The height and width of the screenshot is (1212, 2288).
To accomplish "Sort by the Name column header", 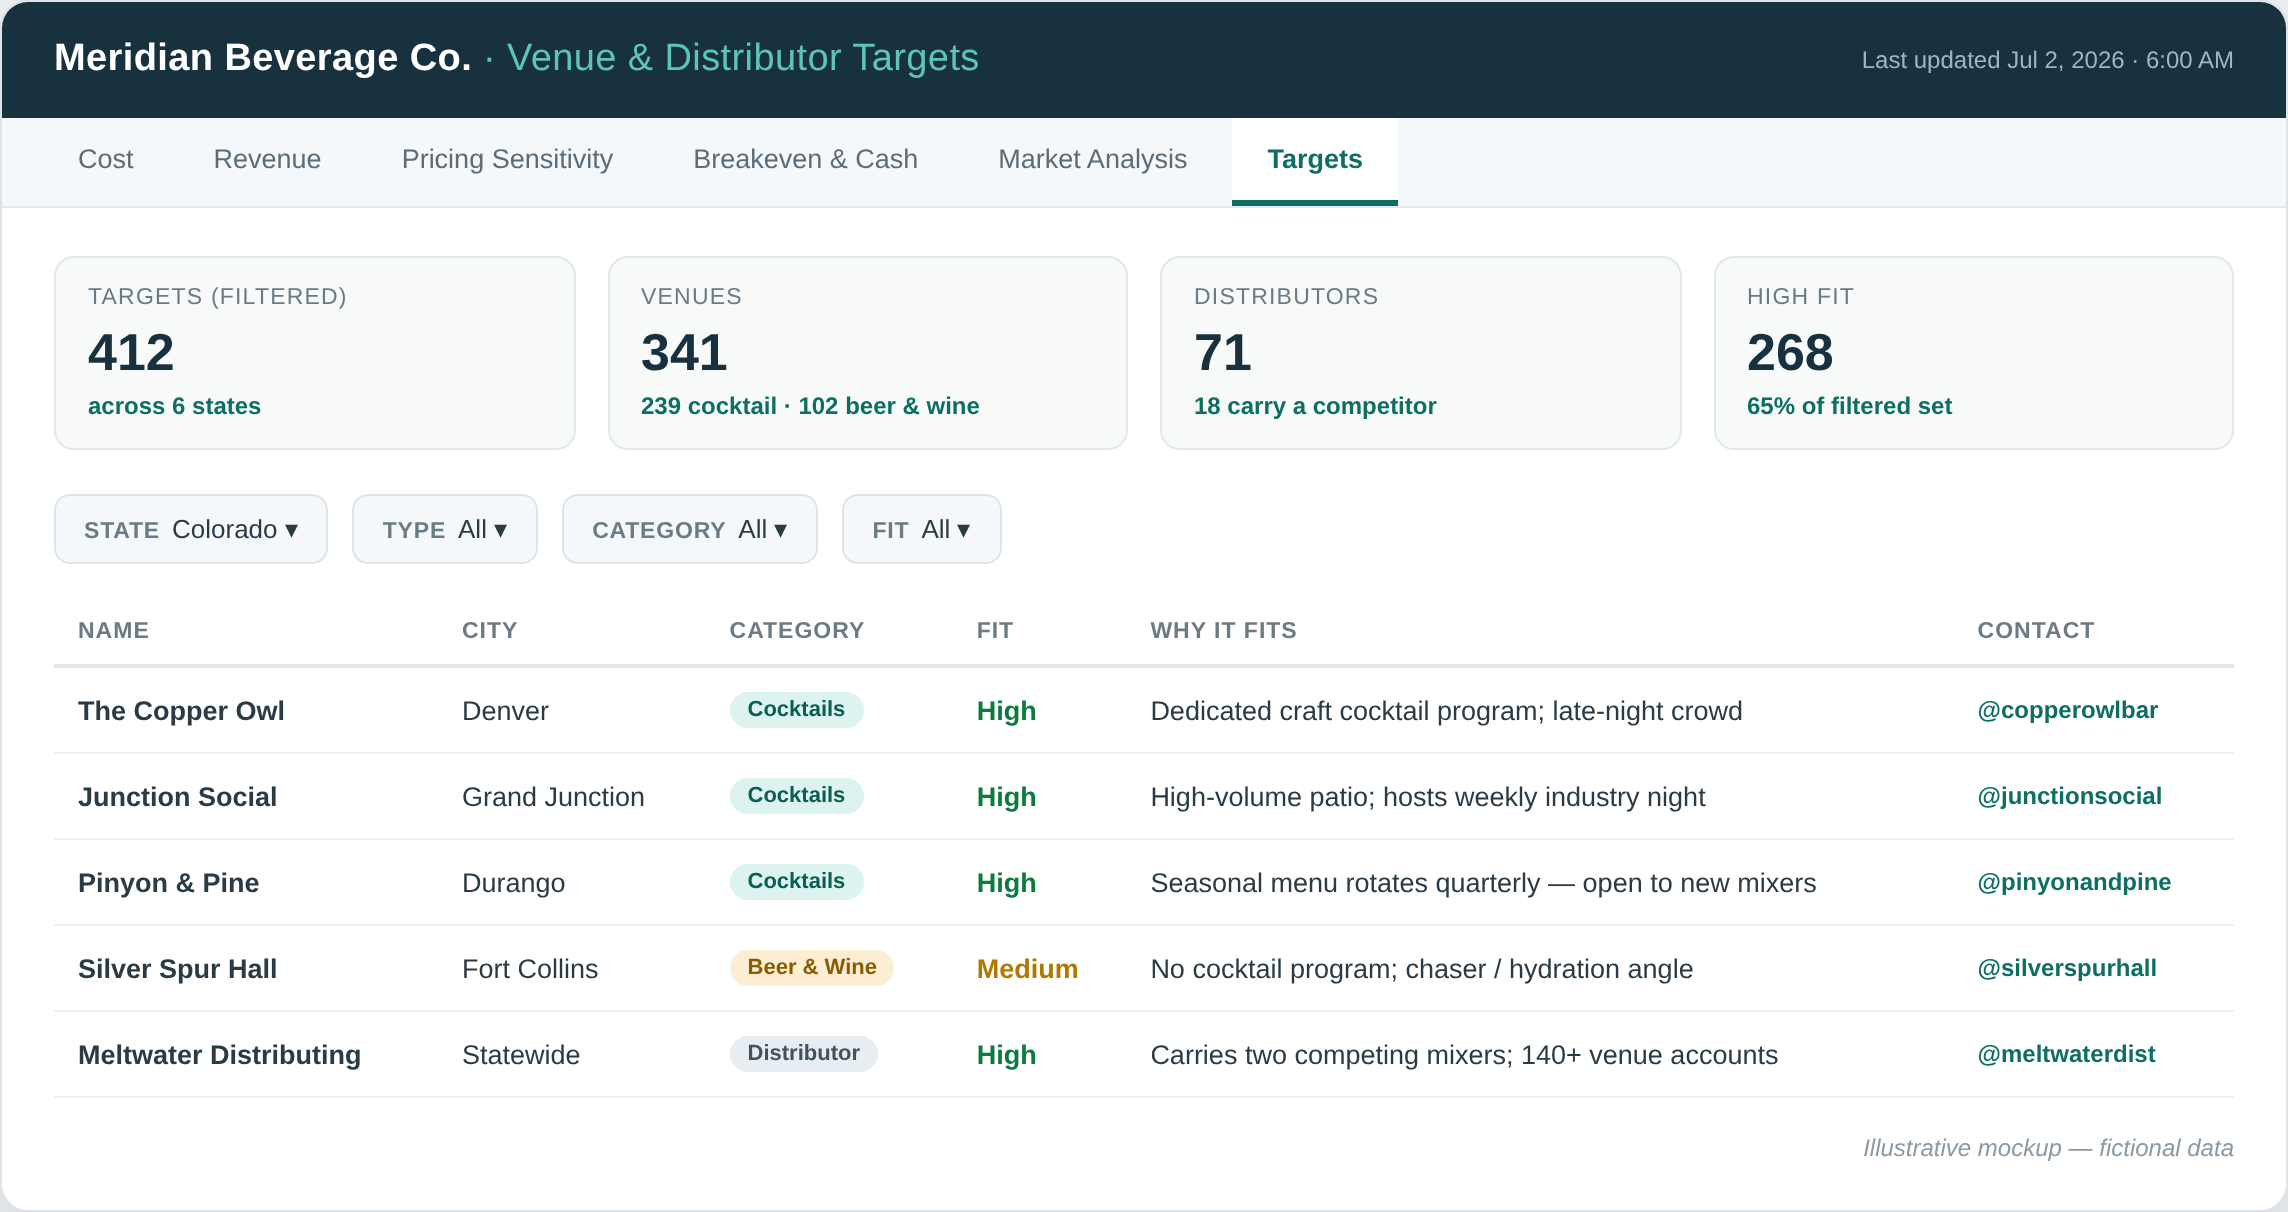I will 114,630.
